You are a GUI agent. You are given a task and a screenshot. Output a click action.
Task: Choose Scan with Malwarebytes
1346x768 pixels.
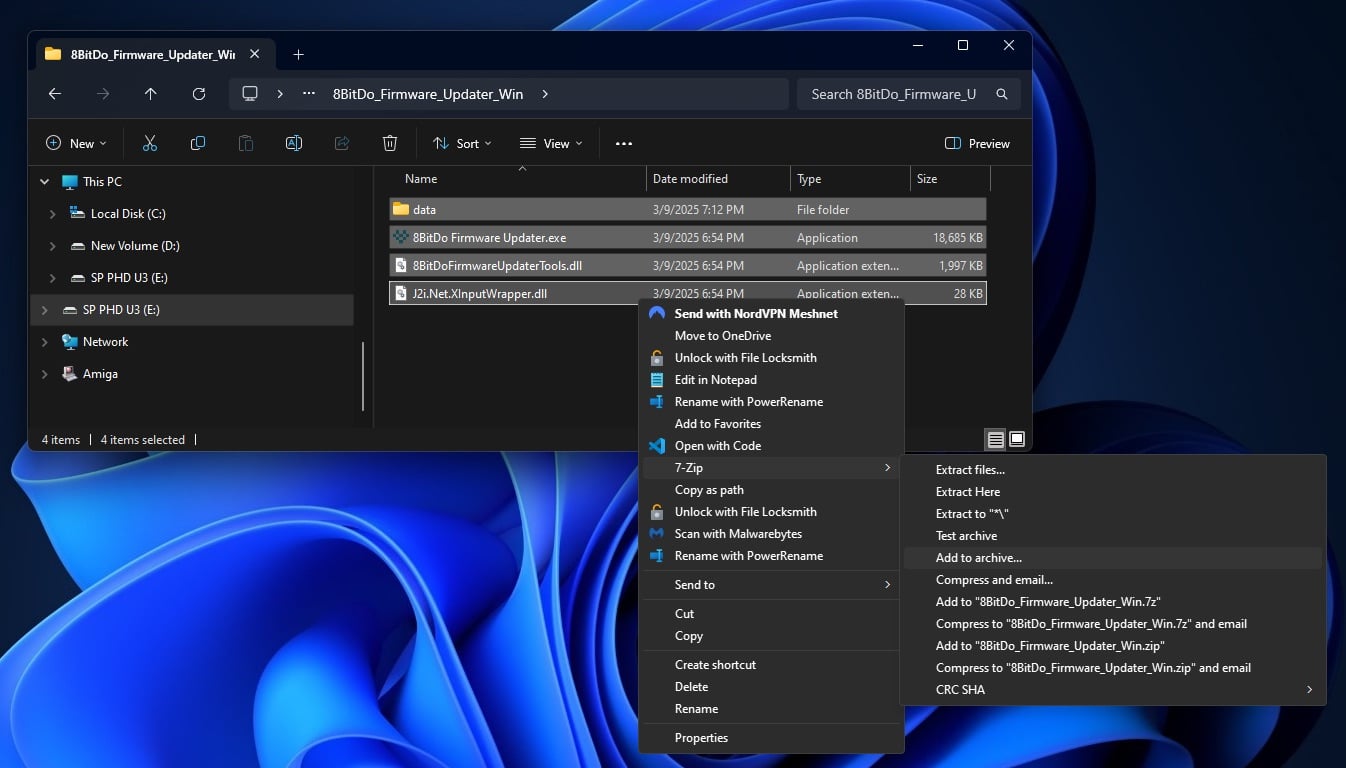(771, 534)
